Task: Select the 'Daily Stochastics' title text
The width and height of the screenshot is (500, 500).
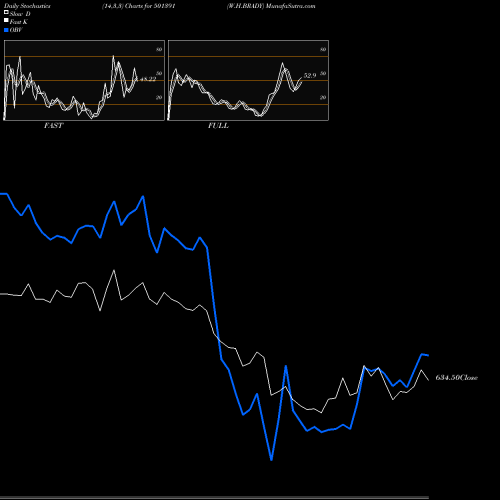Action: click(x=27, y=6)
